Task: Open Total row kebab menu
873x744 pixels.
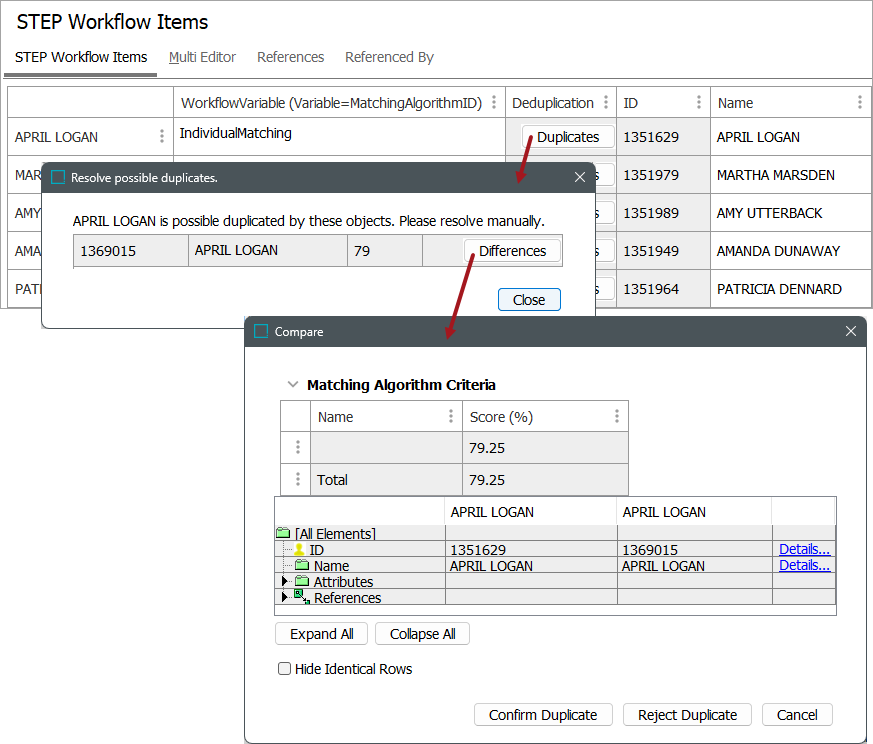Action: click(x=297, y=480)
